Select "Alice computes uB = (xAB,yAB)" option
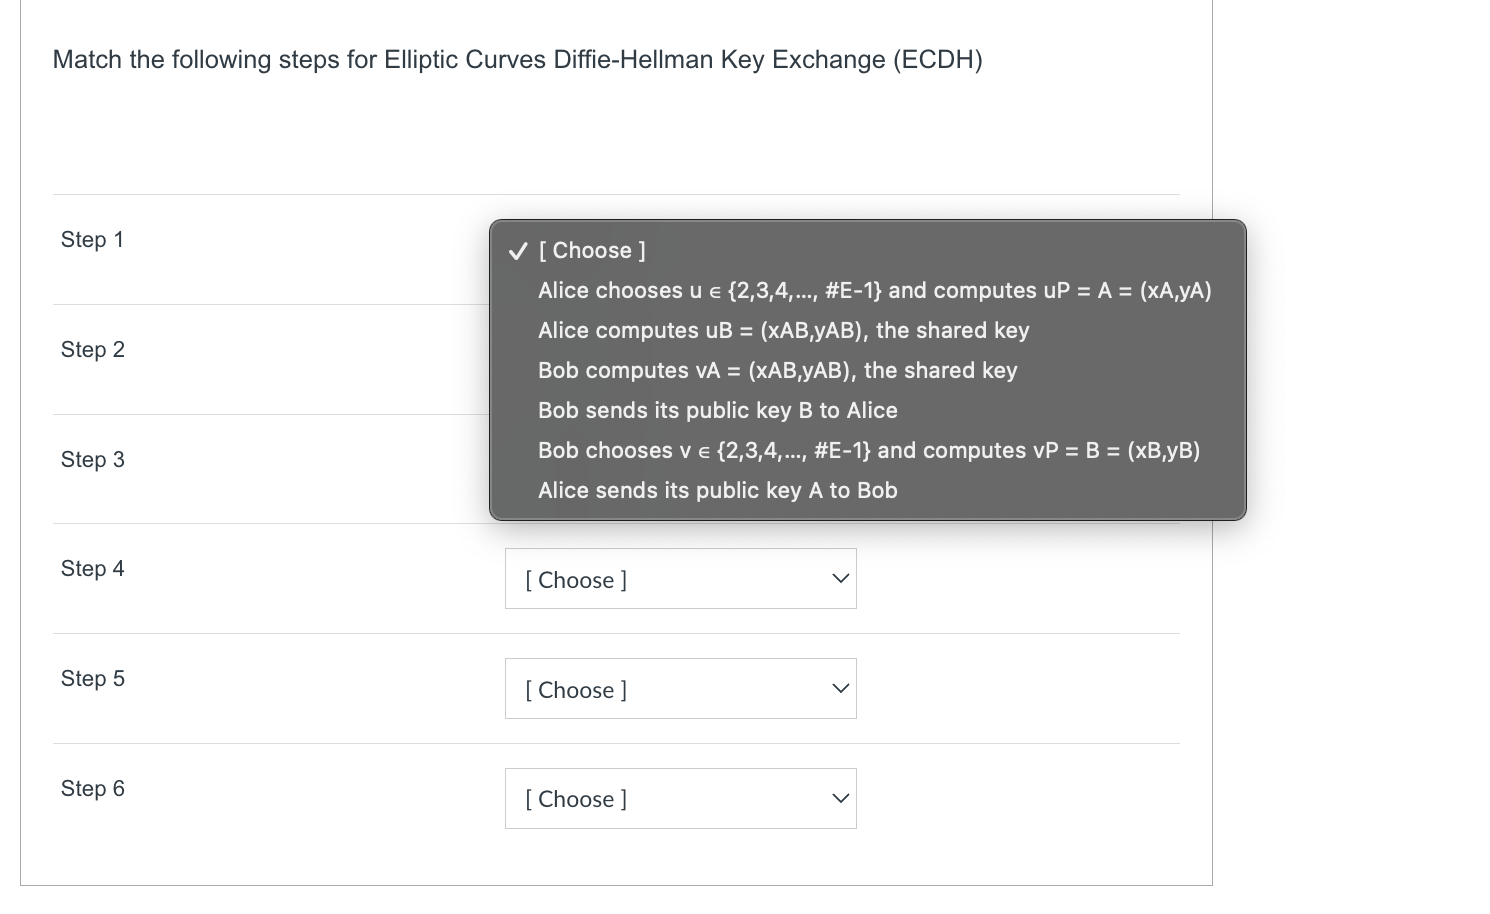The width and height of the screenshot is (1490, 914). coord(783,330)
